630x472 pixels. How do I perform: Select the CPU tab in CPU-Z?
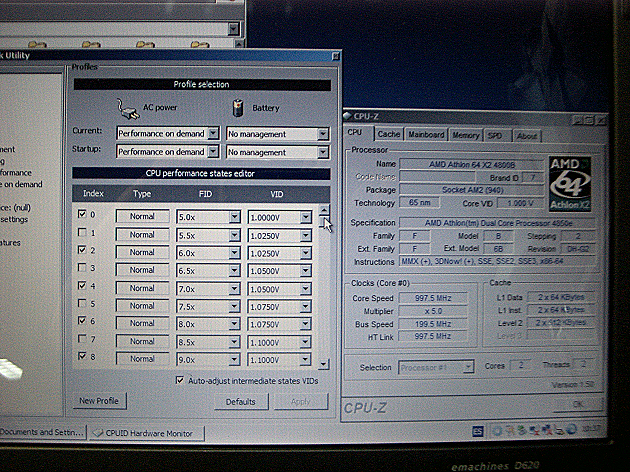click(x=355, y=133)
